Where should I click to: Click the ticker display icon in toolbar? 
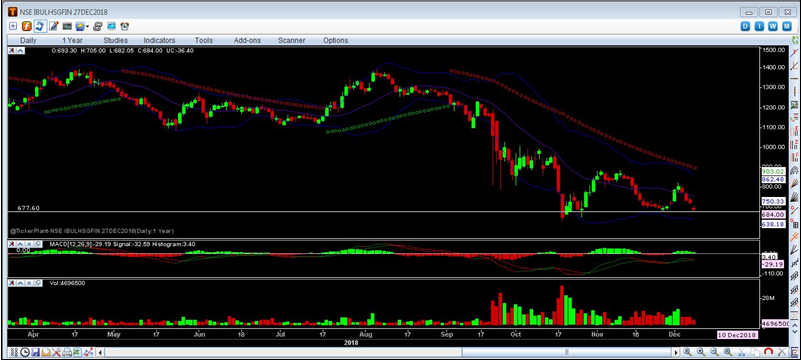pos(67,26)
